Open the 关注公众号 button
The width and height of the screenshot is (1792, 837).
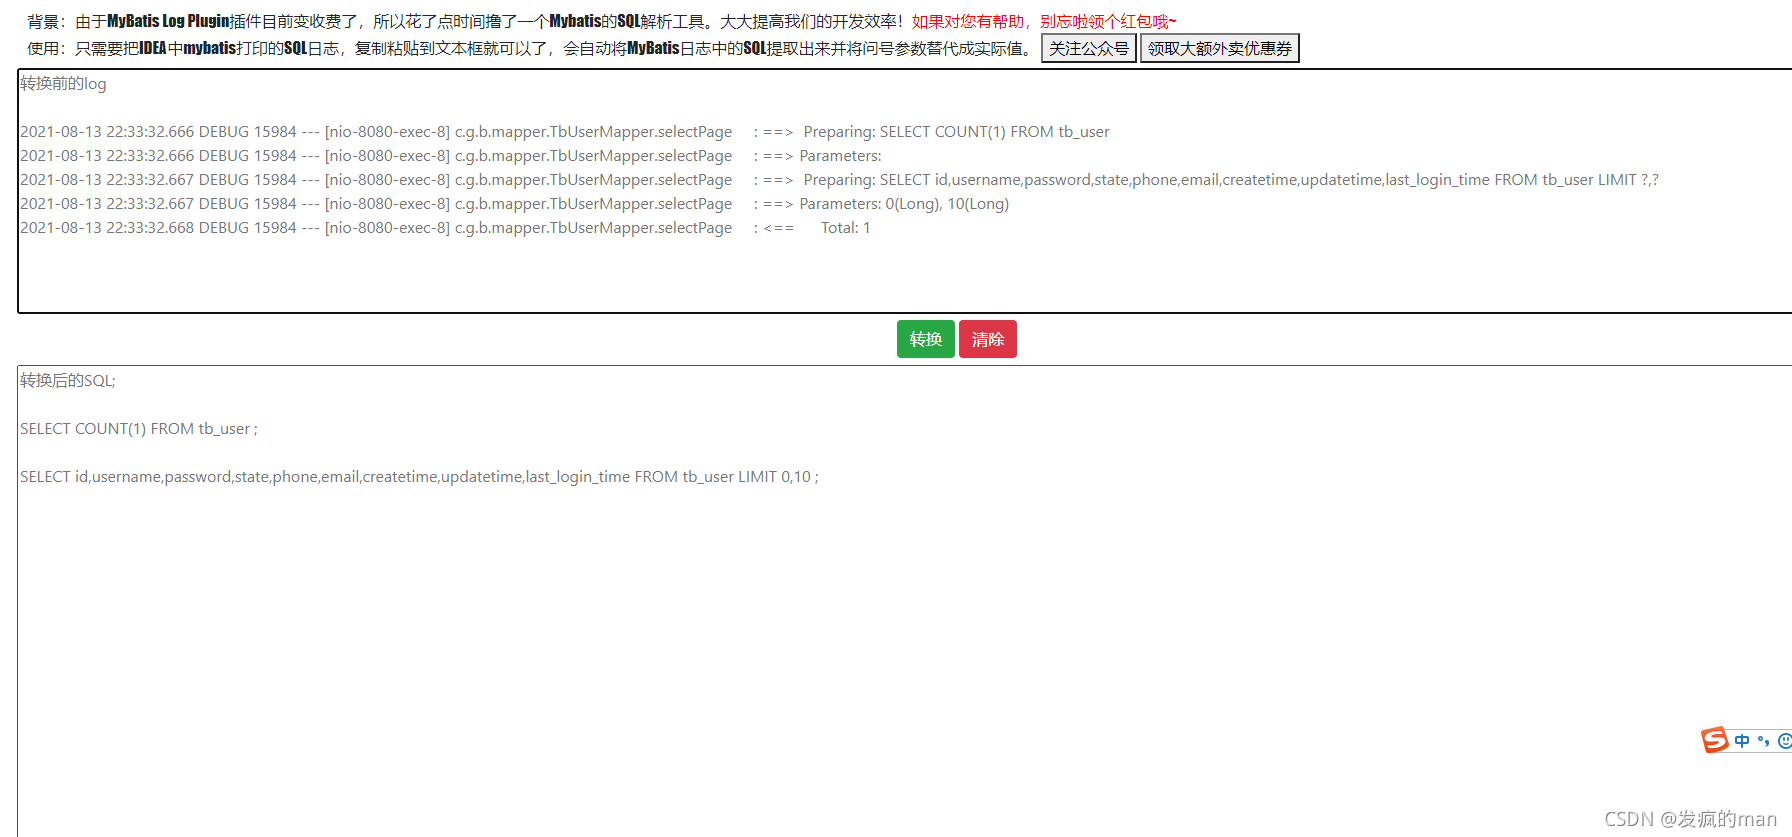point(1089,48)
